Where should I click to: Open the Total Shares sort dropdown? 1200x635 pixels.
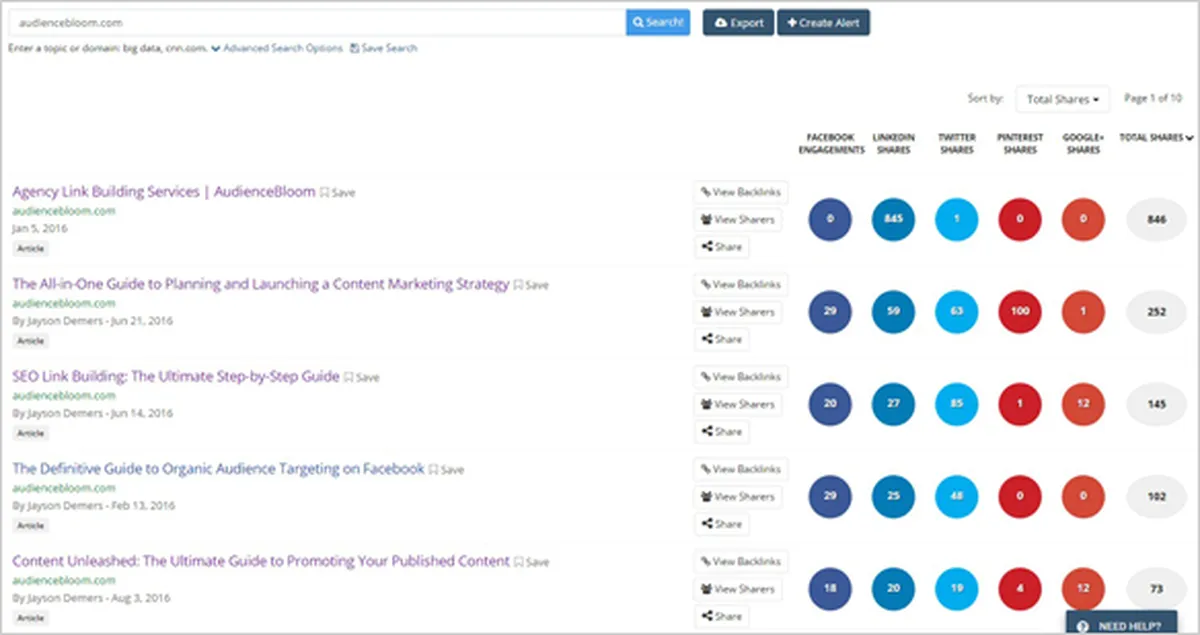(1062, 99)
